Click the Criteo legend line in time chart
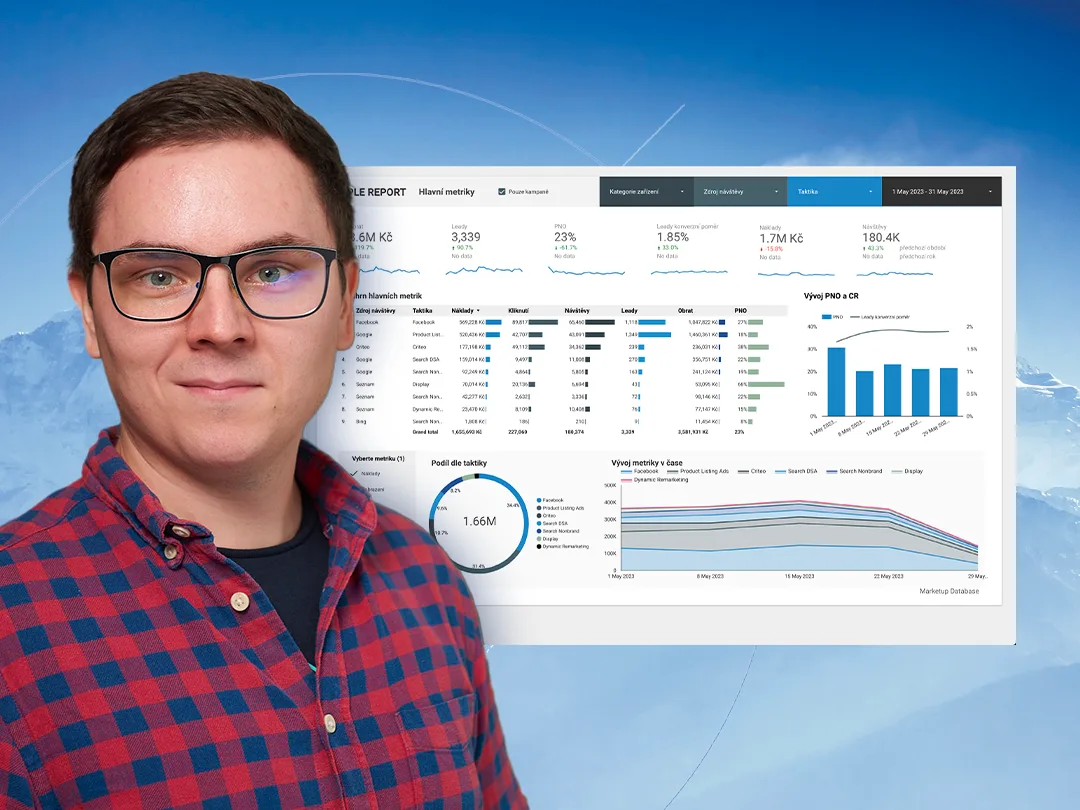The image size is (1080, 810). pyautogui.click(x=743, y=471)
